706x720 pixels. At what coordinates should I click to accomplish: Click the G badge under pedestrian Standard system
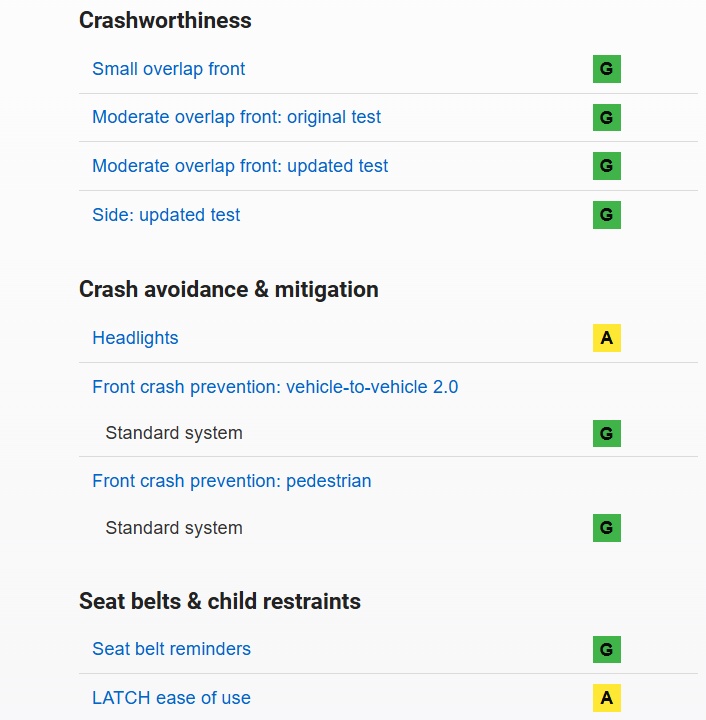click(x=606, y=528)
